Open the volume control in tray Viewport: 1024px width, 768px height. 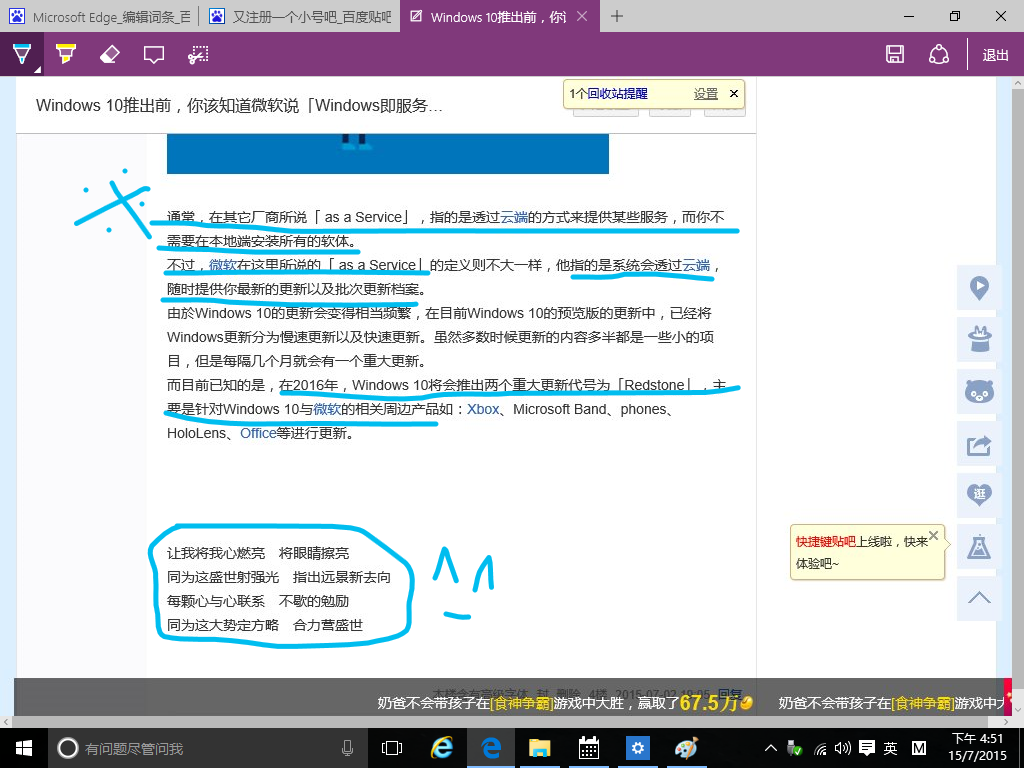pos(842,748)
